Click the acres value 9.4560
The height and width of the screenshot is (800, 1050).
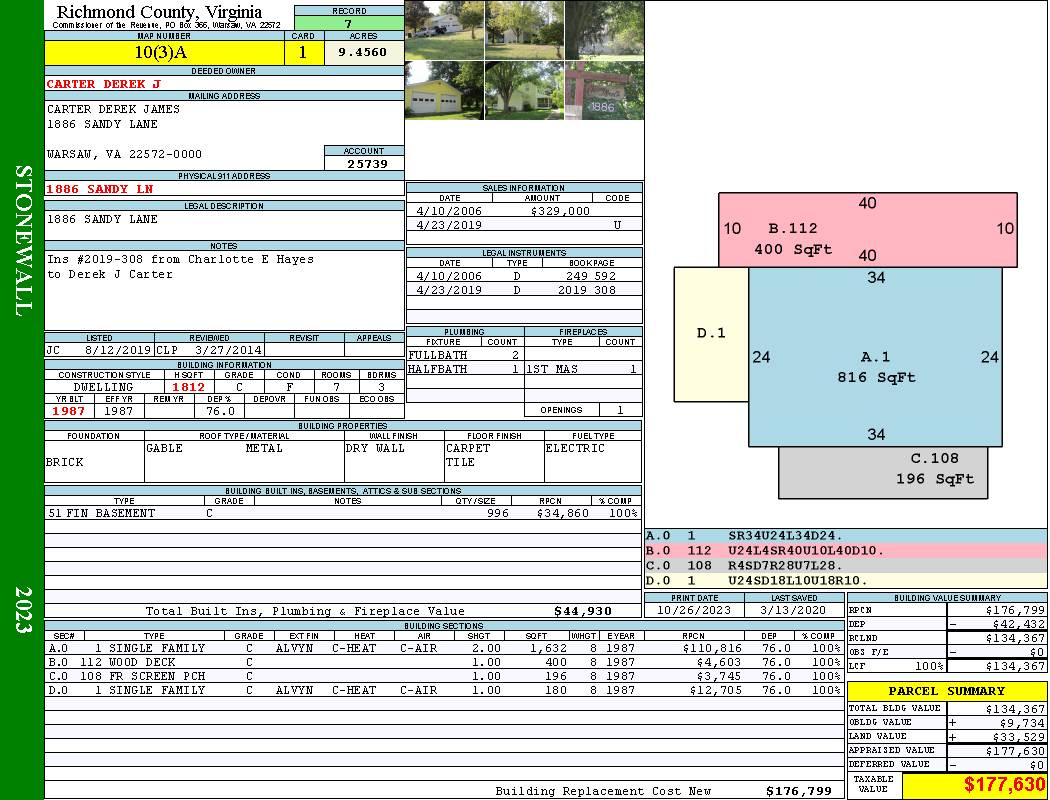click(363, 53)
